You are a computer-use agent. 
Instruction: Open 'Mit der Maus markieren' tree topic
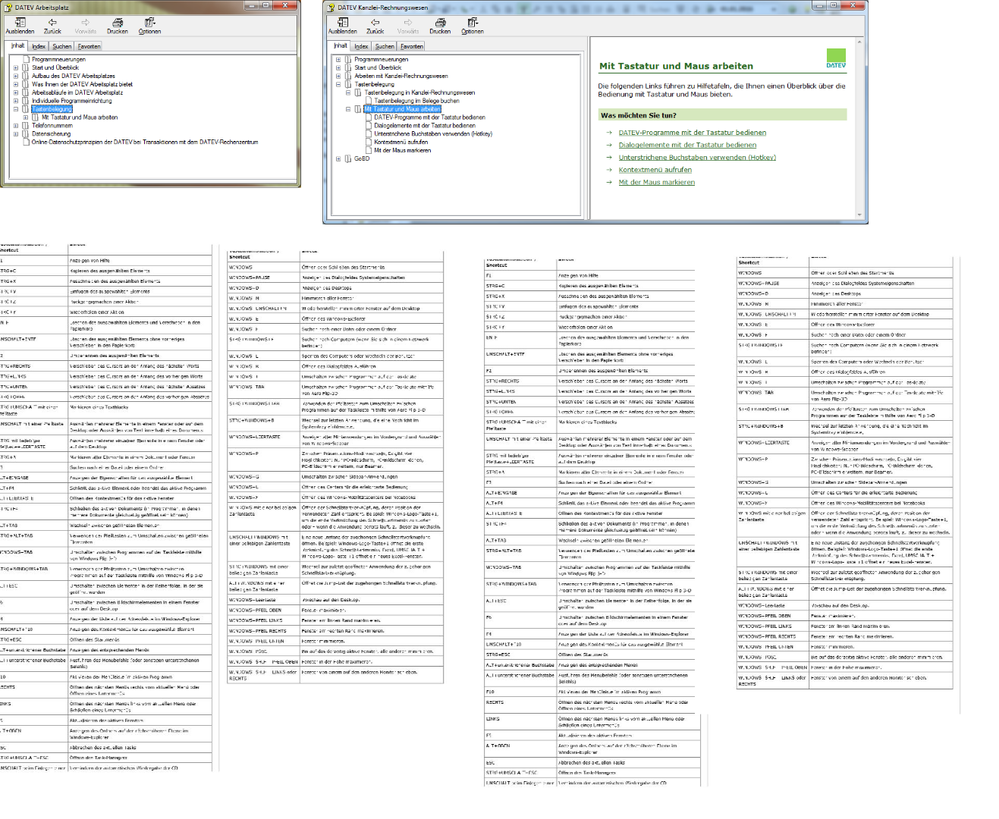[x=403, y=150]
